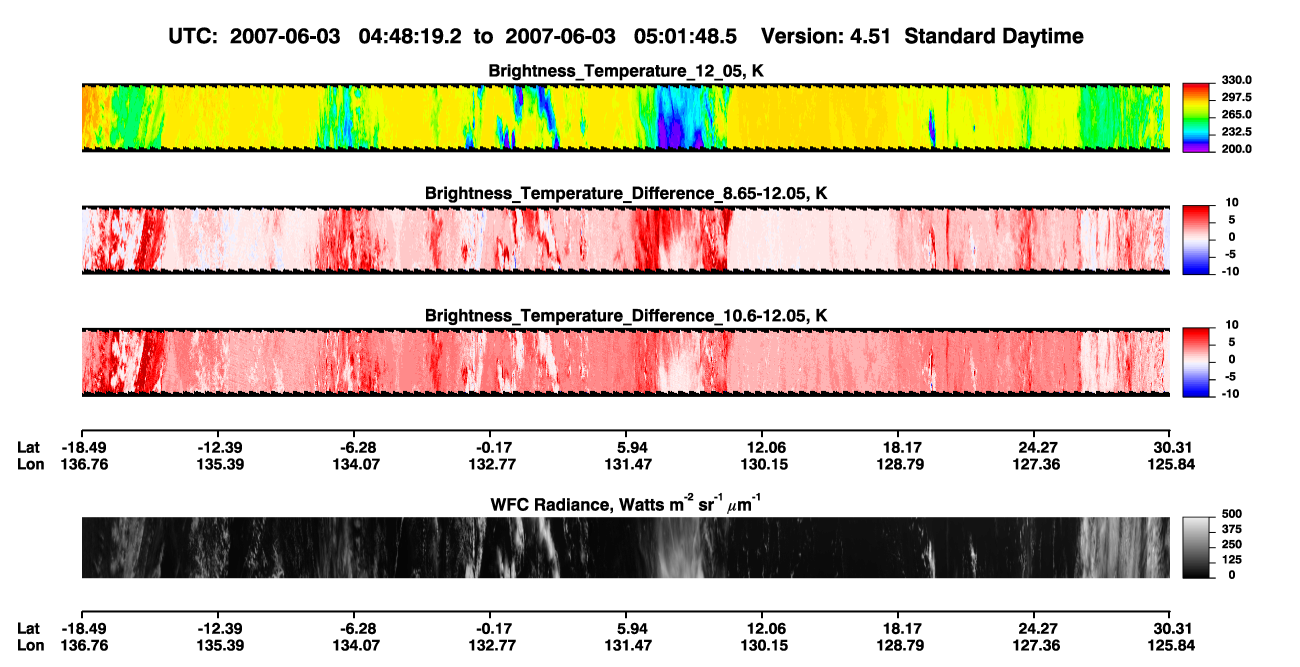Click the 'Lat' axis label above the WFC Radiance panel

(x=28, y=447)
